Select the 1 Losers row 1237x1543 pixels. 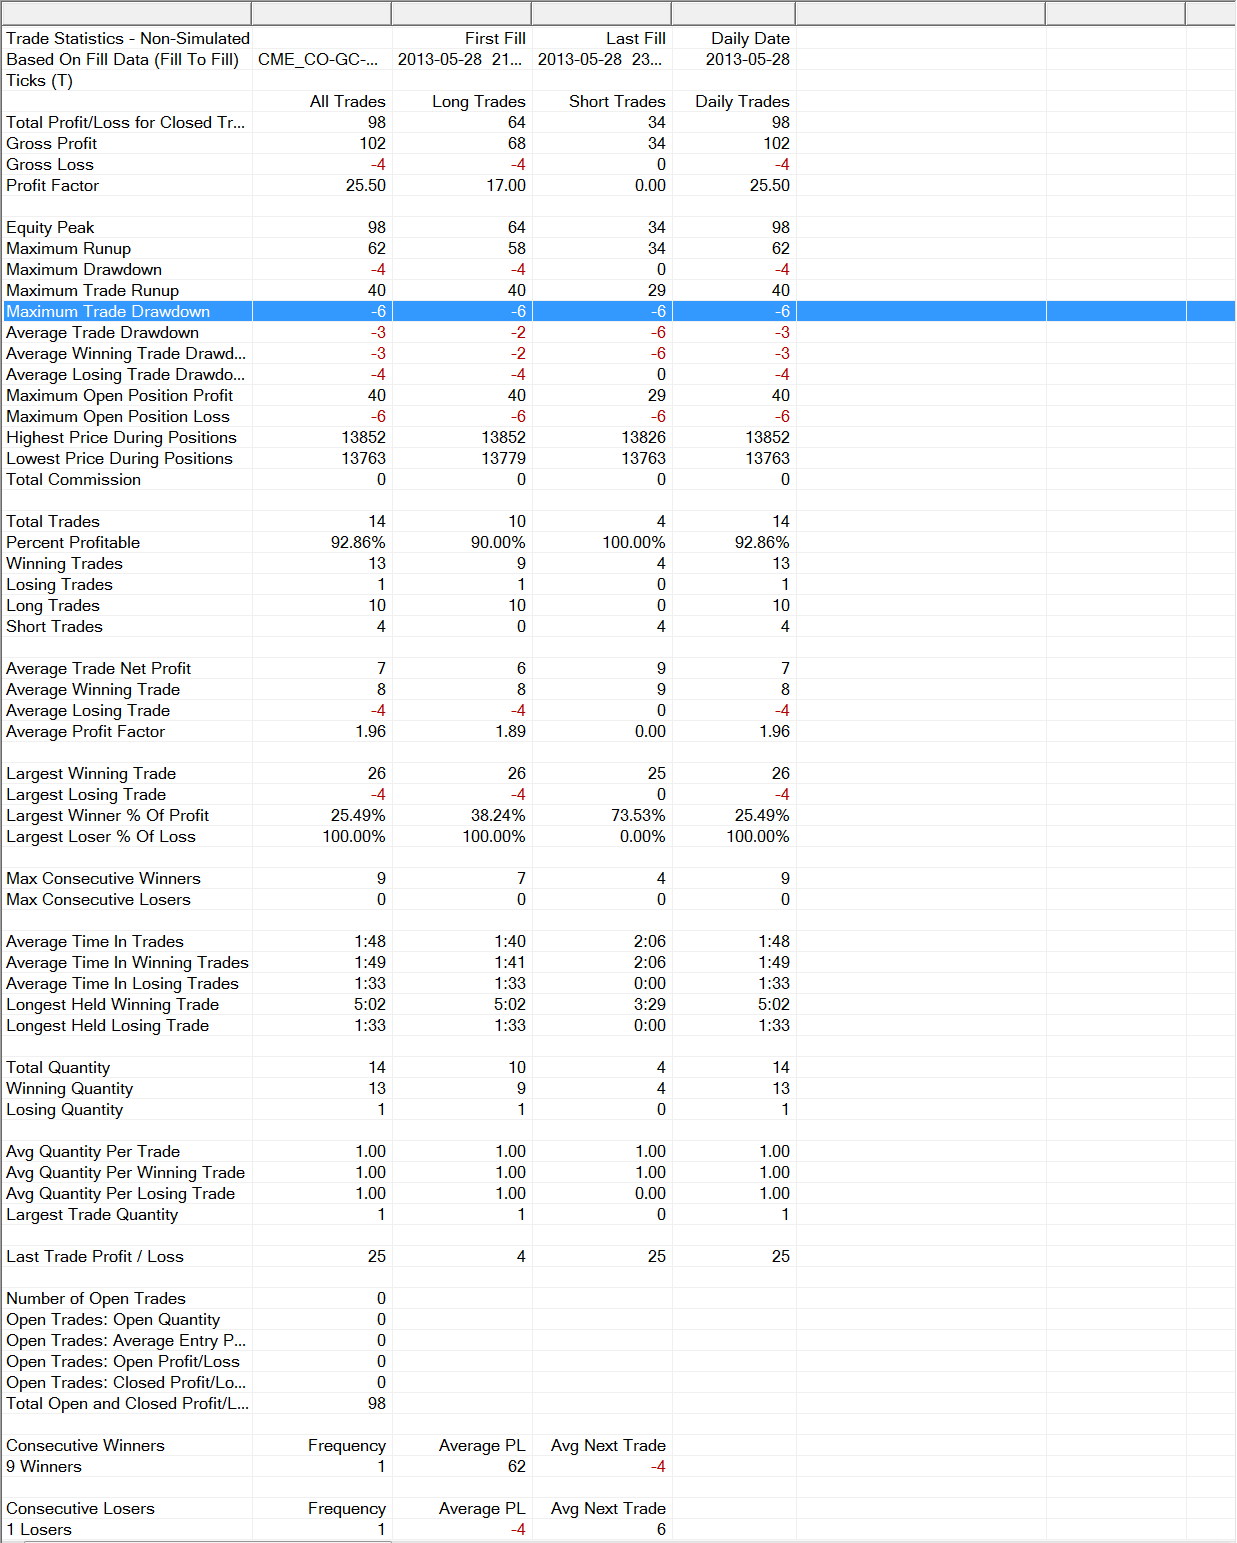[39, 1529]
